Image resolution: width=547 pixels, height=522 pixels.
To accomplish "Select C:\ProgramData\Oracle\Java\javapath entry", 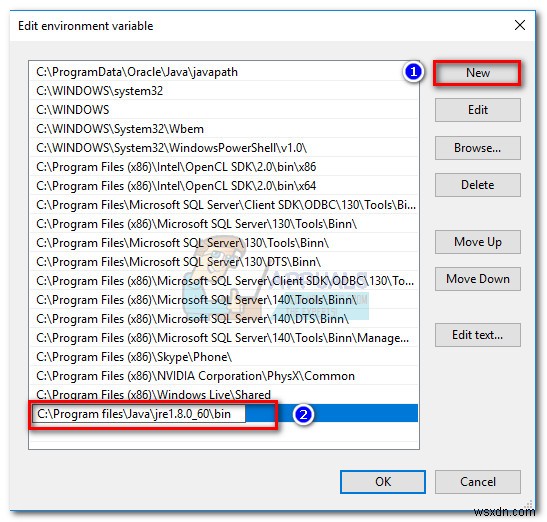I will point(224,72).
